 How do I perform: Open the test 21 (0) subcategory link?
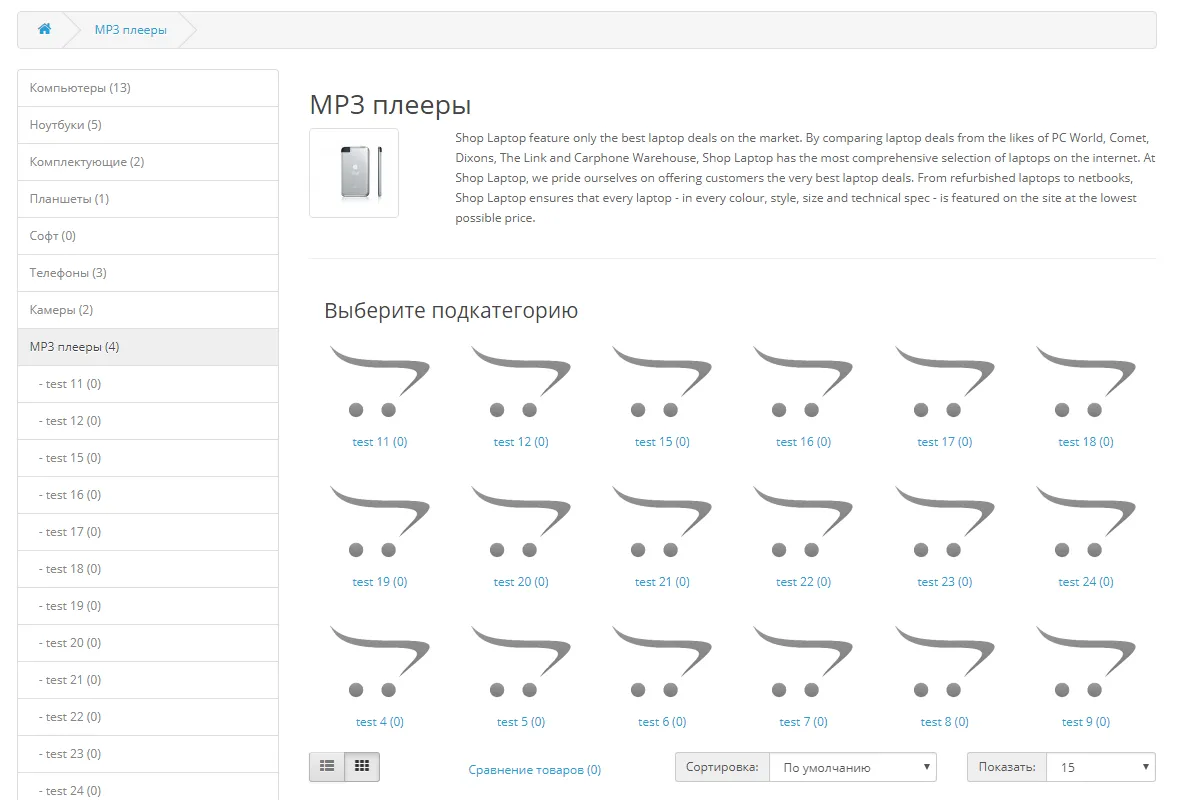tap(662, 581)
